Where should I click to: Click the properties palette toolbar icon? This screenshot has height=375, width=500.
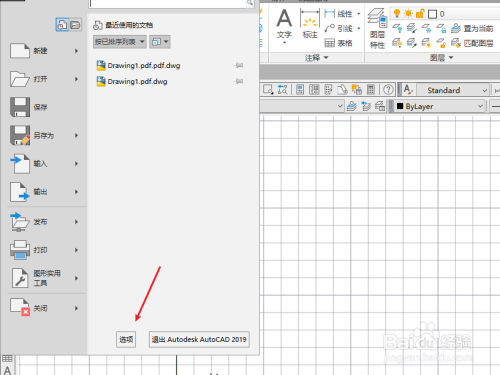300,90
